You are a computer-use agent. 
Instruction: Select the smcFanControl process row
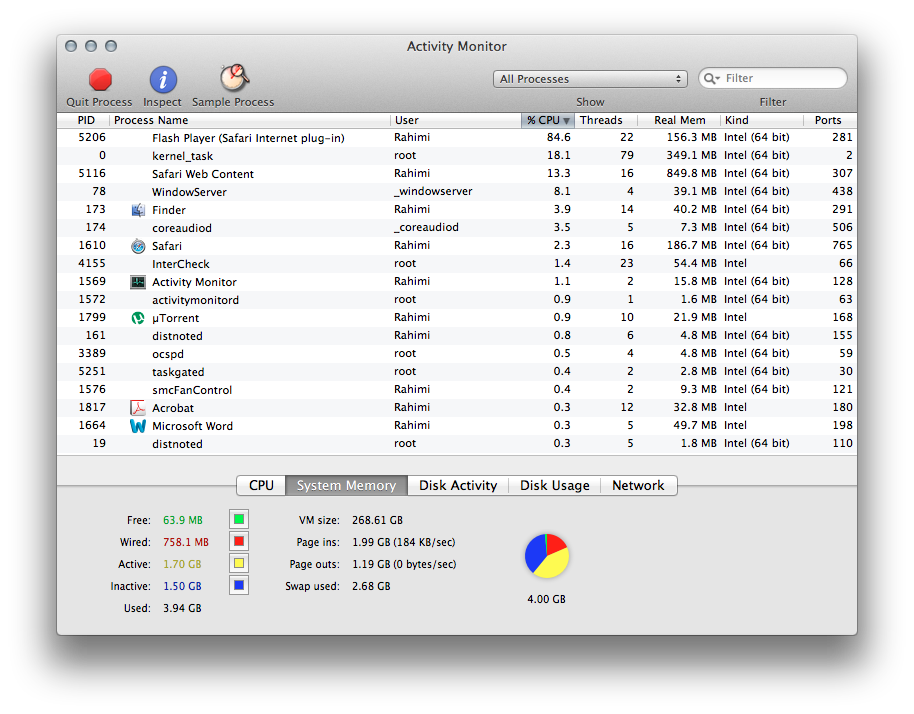tap(457, 390)
